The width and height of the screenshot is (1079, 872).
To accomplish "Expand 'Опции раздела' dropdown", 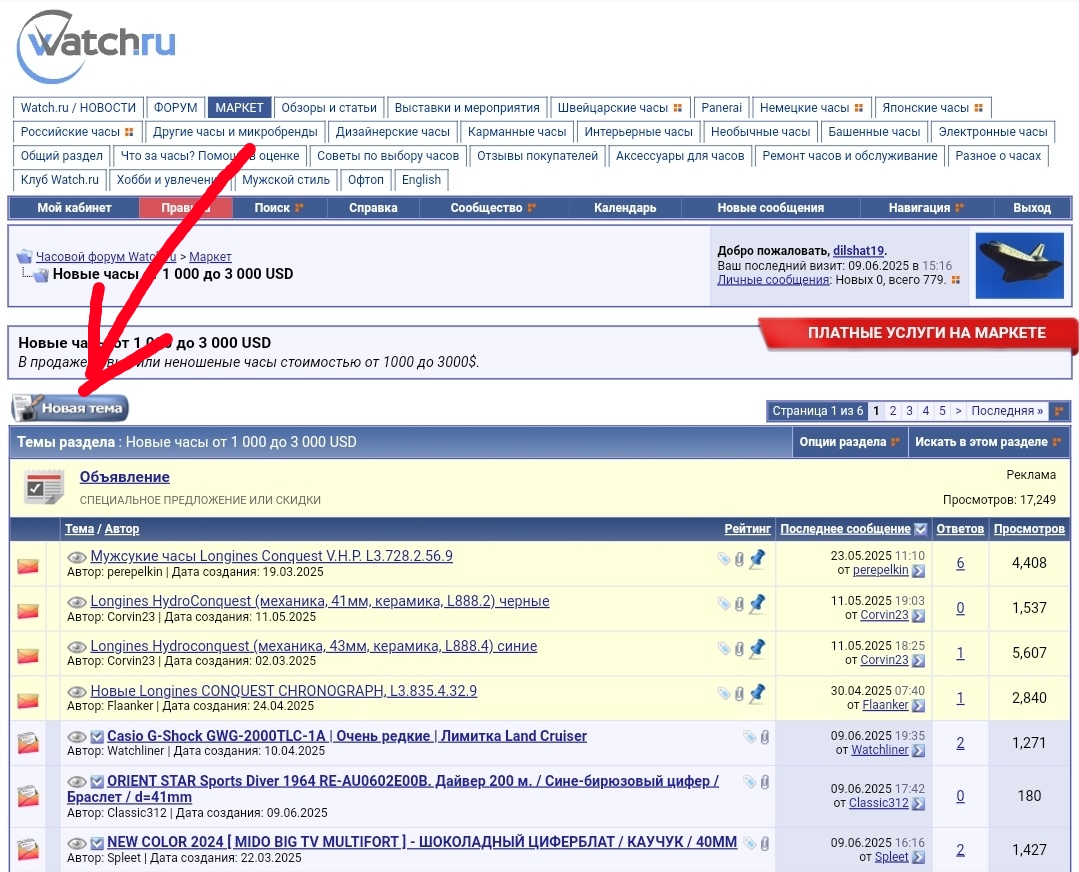I will (x=849, y=442).
